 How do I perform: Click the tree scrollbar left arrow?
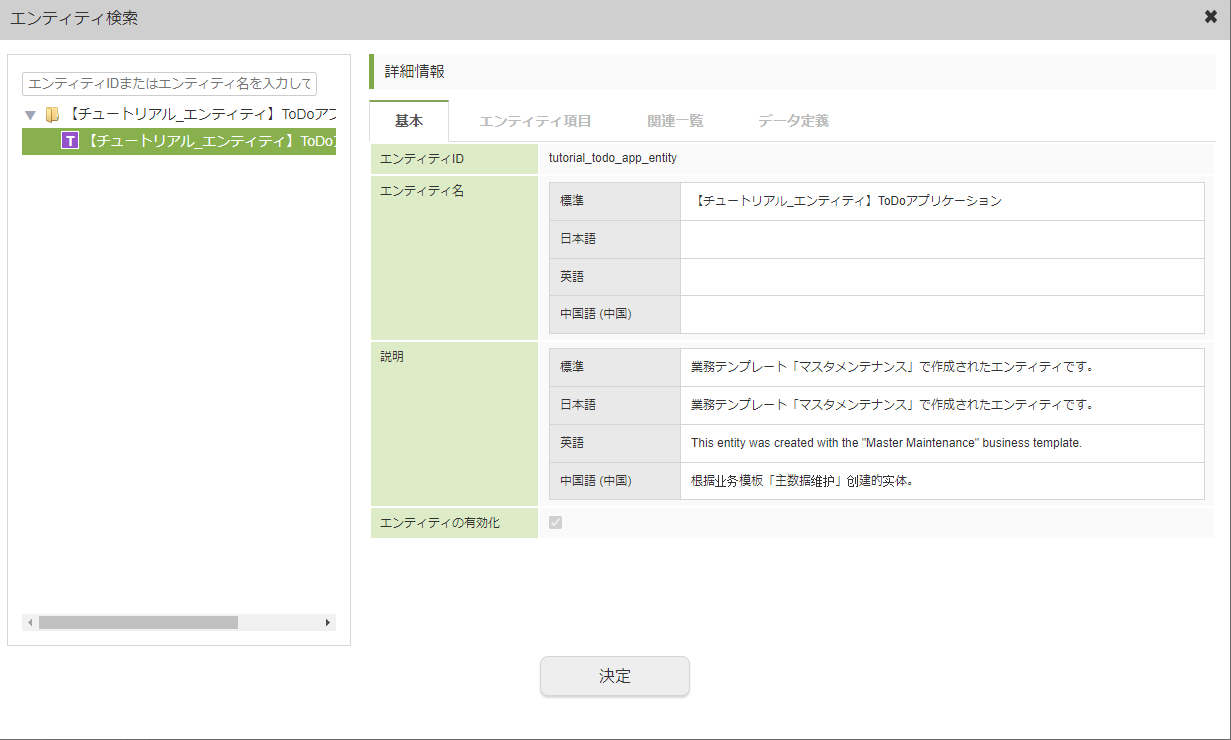(x=30, y=622)
